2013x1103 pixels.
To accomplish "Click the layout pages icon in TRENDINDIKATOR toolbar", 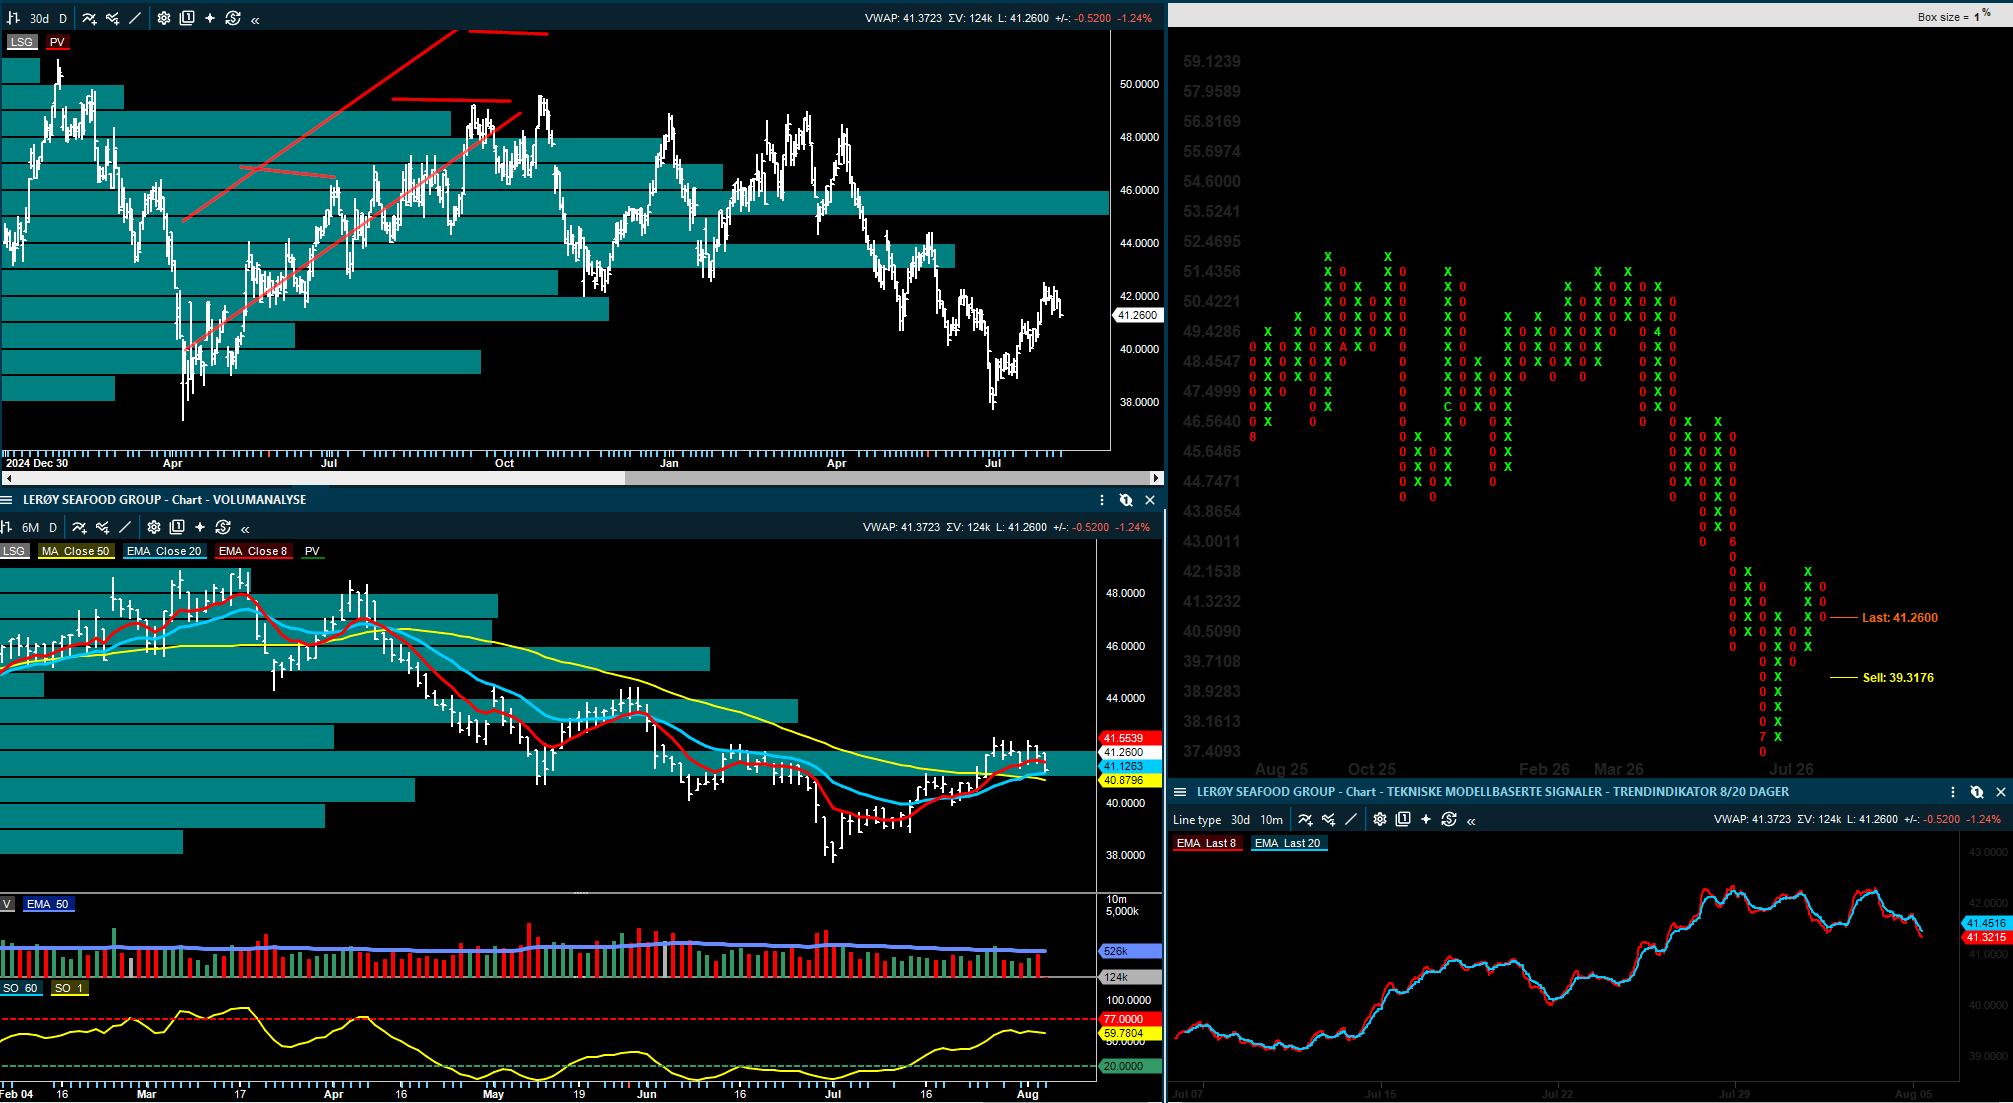I will tap(1403, 819).
